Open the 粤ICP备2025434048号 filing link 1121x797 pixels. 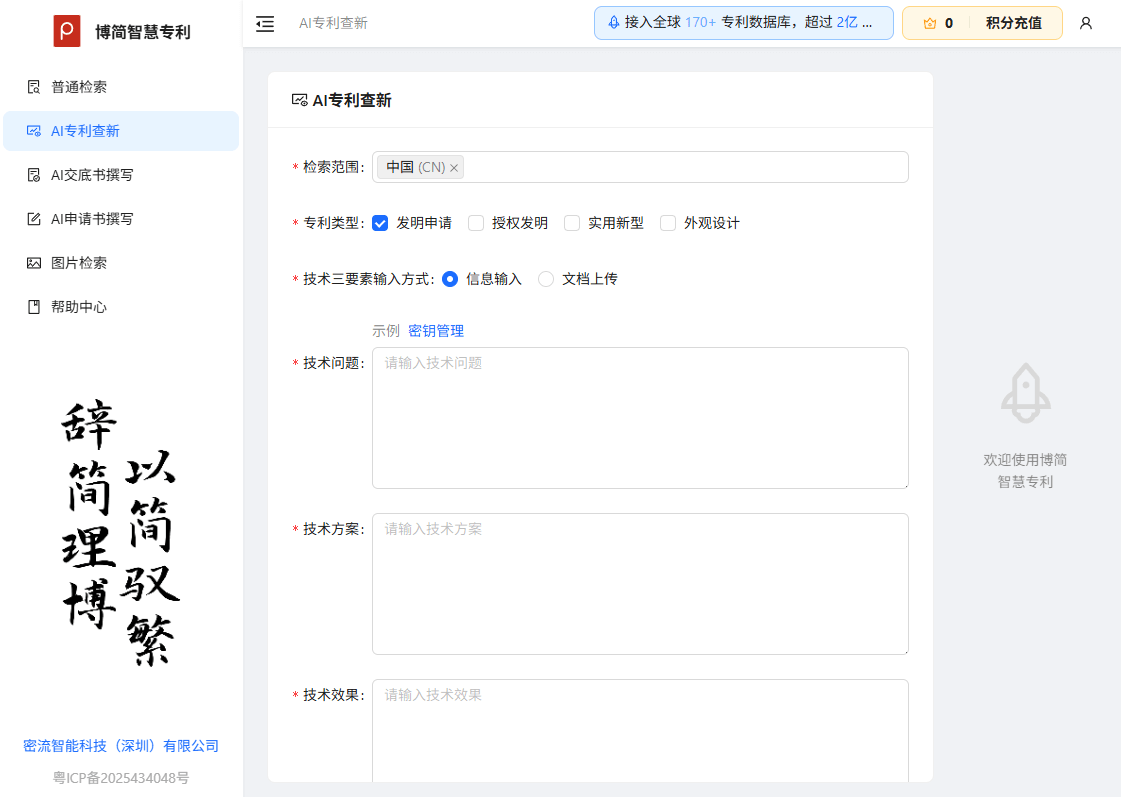tap(121, 778)
